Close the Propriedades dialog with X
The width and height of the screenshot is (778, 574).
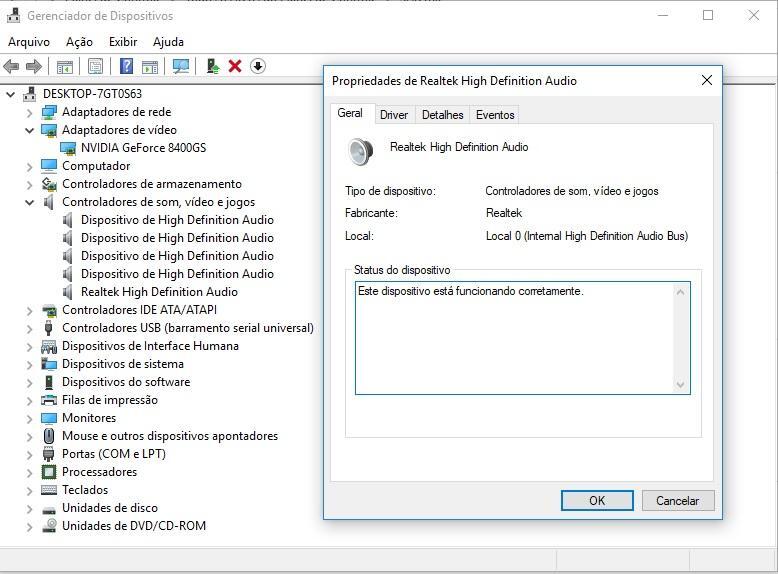(707, 80)
